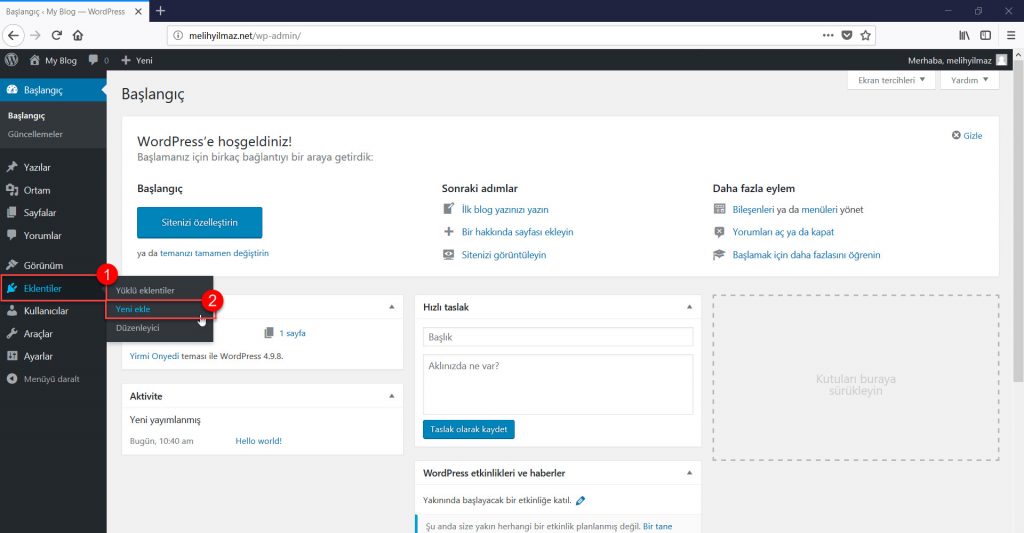The height and width of the screenshot is (533, 1024).
Task: Open Yirmi Onyedi theme link
Action: click(154, 356)
